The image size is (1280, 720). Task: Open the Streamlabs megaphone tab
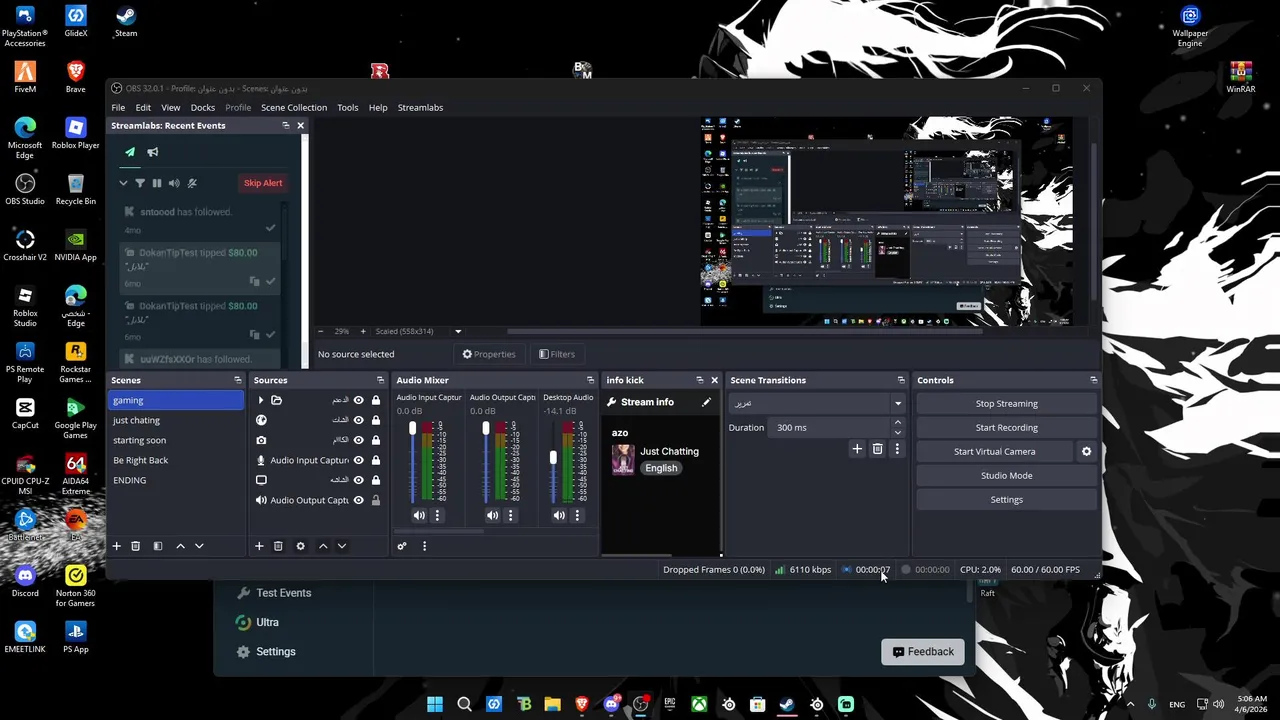point(153,152)
